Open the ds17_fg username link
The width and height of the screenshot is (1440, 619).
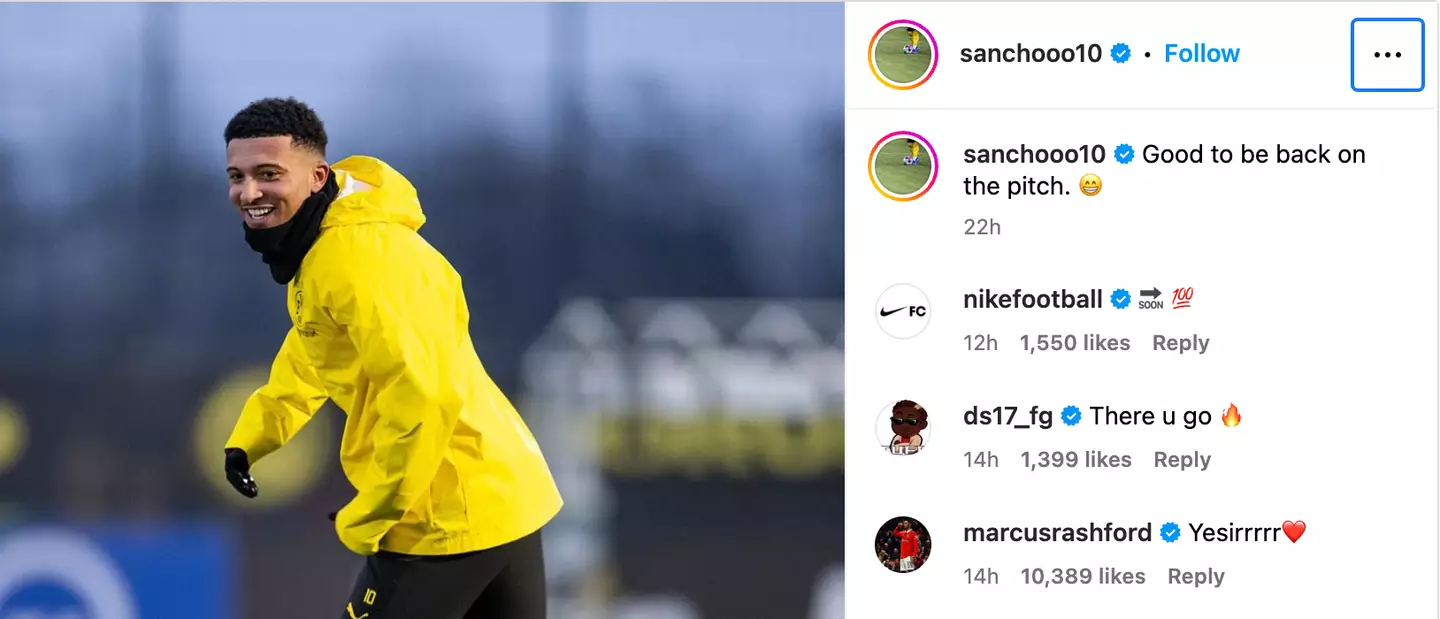(x=1008, y=416)
